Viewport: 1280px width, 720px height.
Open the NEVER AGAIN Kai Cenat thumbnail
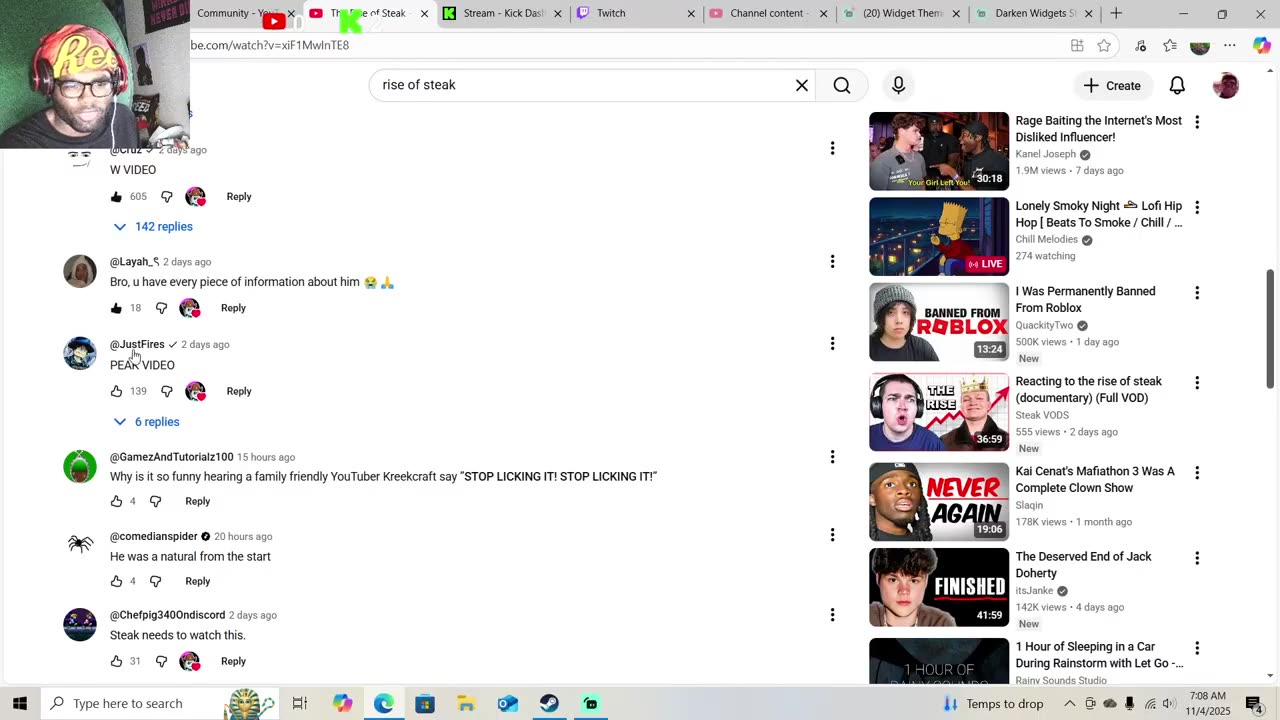pos(939,501)
